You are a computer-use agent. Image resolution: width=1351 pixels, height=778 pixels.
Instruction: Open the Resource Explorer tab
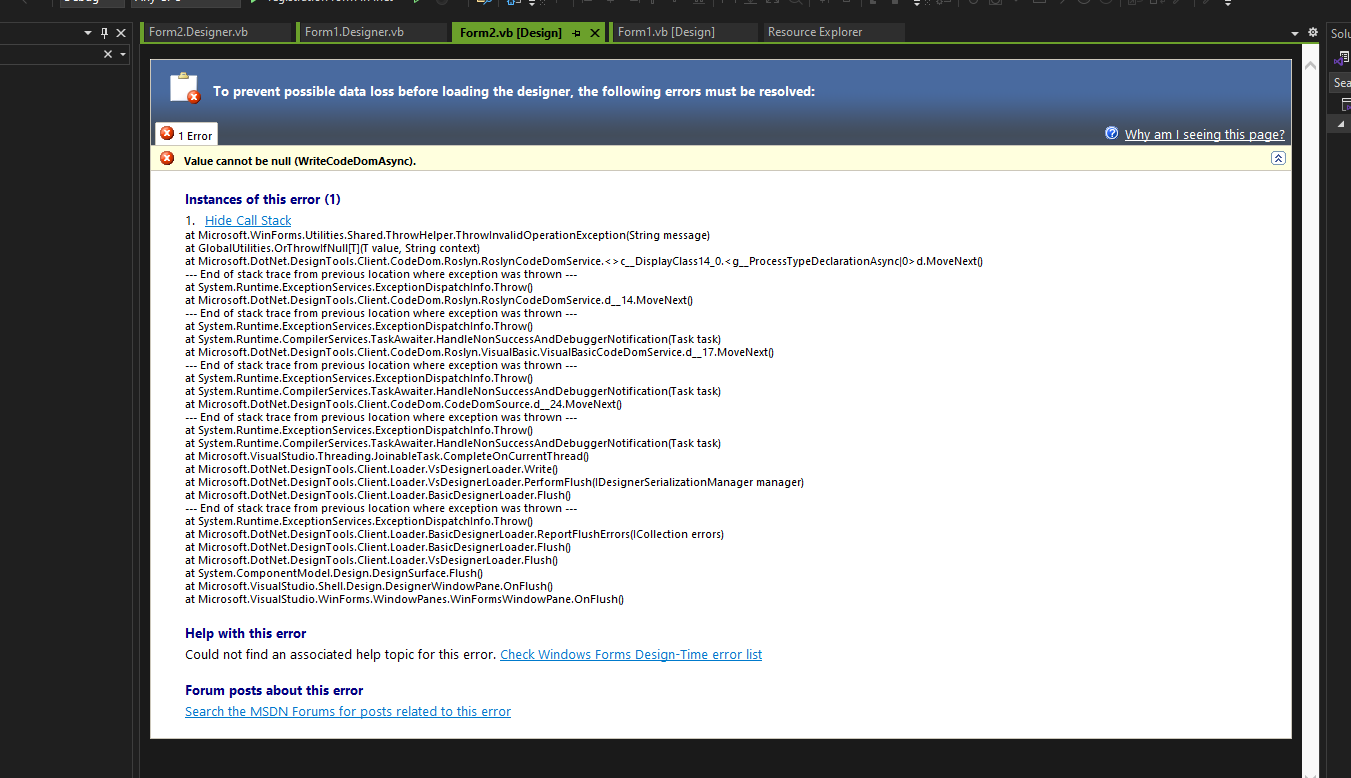832,32
